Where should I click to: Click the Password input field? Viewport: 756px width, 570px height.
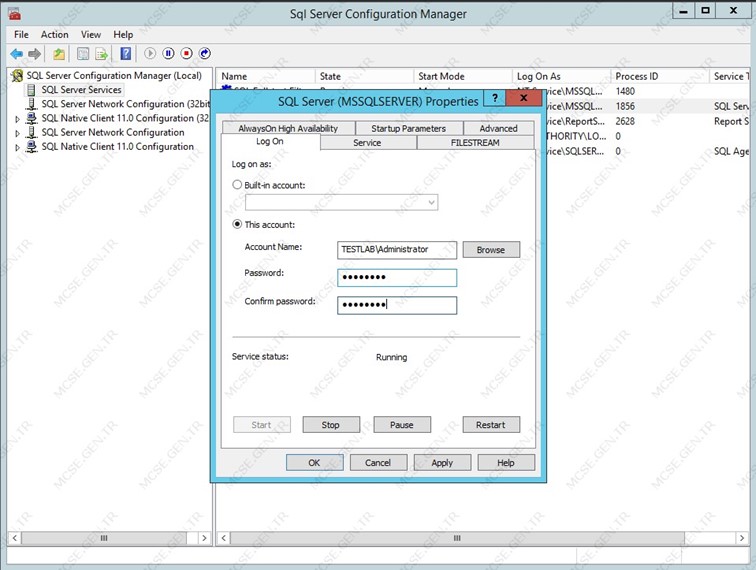point(397,278)
